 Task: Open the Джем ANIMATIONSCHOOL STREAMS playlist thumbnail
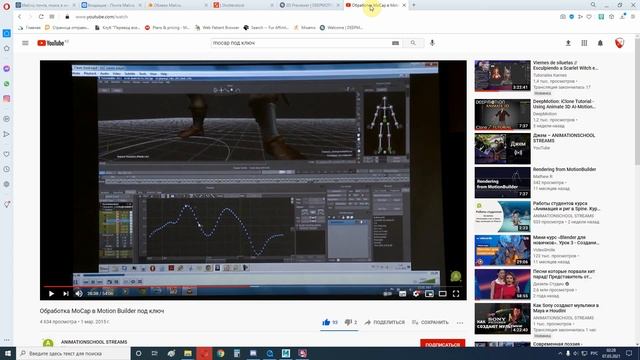tap(502, 148)
